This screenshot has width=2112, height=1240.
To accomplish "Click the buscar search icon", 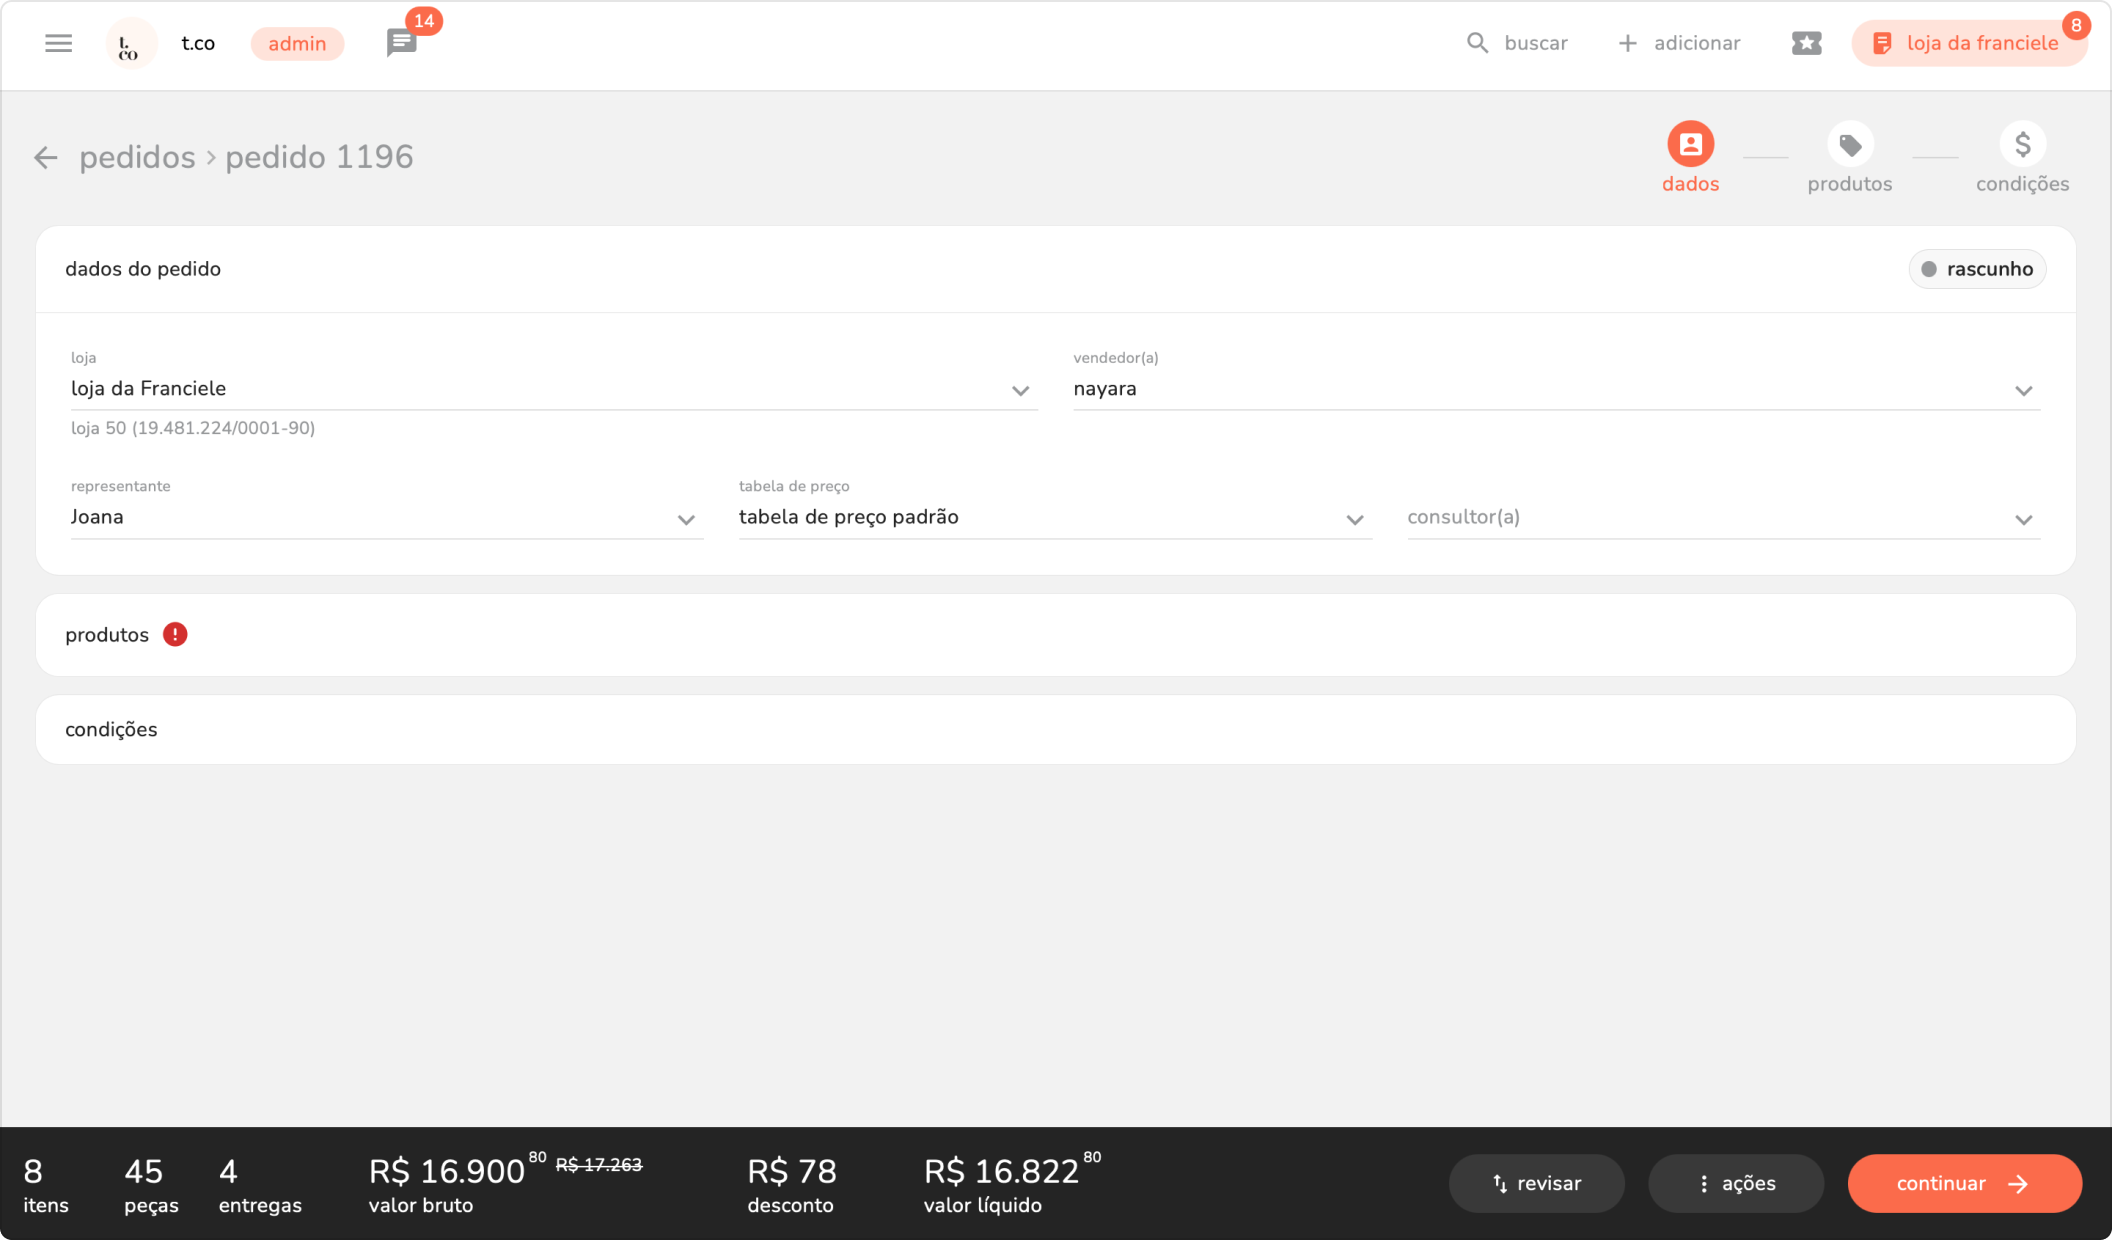I will (1477, 43).
